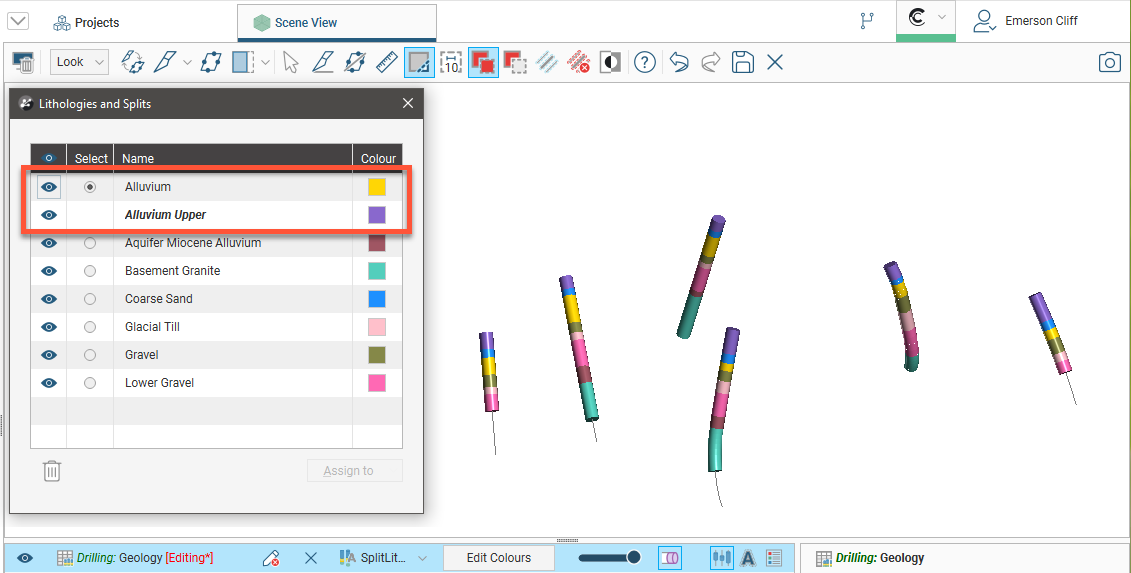Image resolution: width=1131 pixels, height=573 pixels.
Task: Click the save floppy disk icon
Action: coord(742,62)
